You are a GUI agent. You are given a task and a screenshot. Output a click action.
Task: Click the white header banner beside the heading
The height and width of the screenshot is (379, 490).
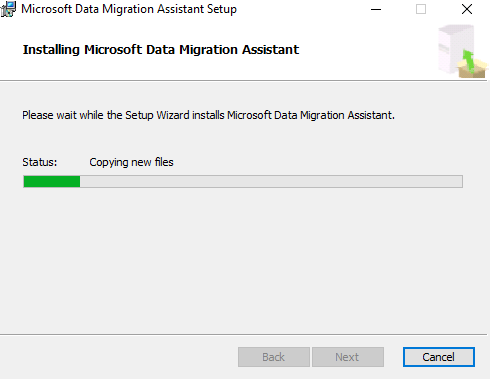[x=367, y=50]
